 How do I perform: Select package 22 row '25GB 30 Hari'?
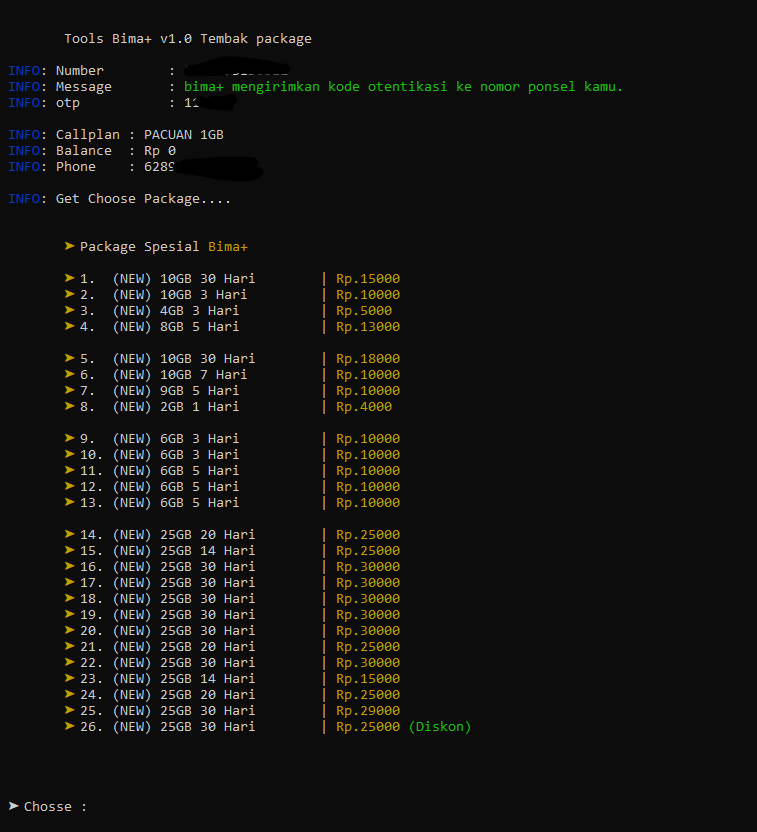(x=232, y=662)
